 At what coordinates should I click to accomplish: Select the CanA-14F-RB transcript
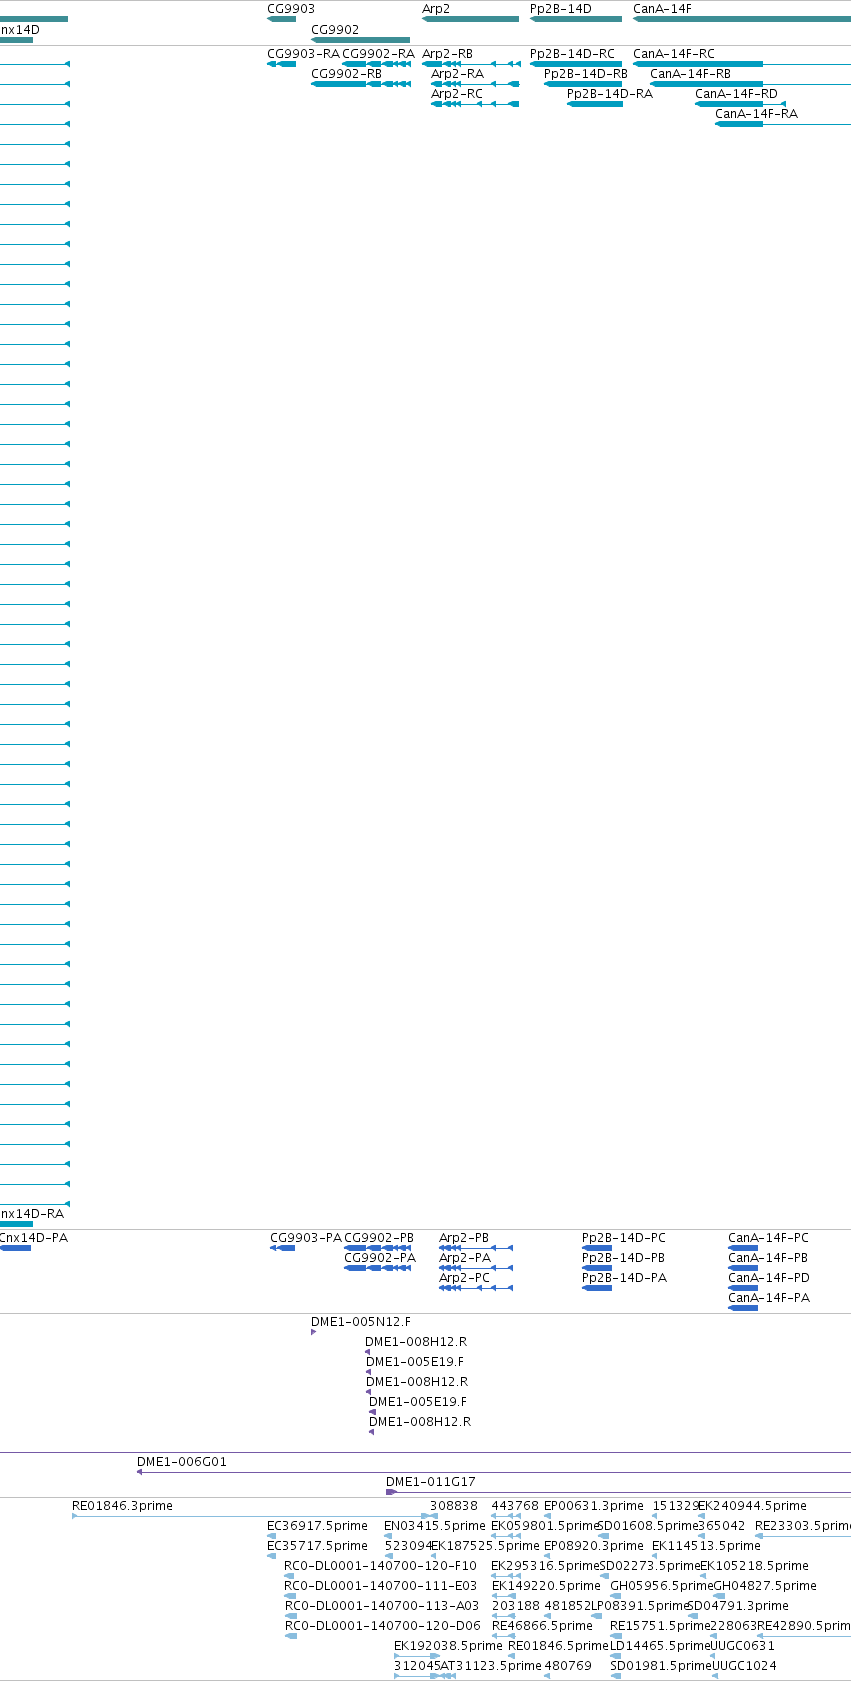[750, 84]
